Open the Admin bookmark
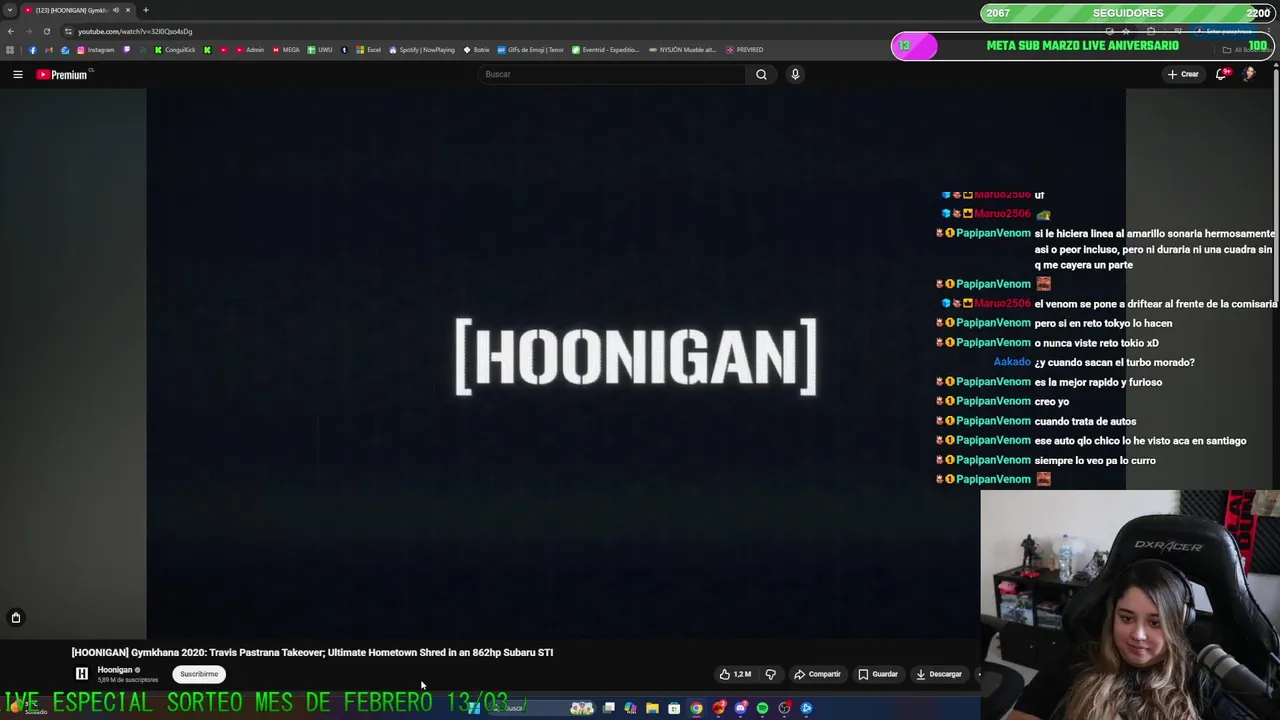The image size is (1280, 720). pyautogui.click(x=250, y=50)
